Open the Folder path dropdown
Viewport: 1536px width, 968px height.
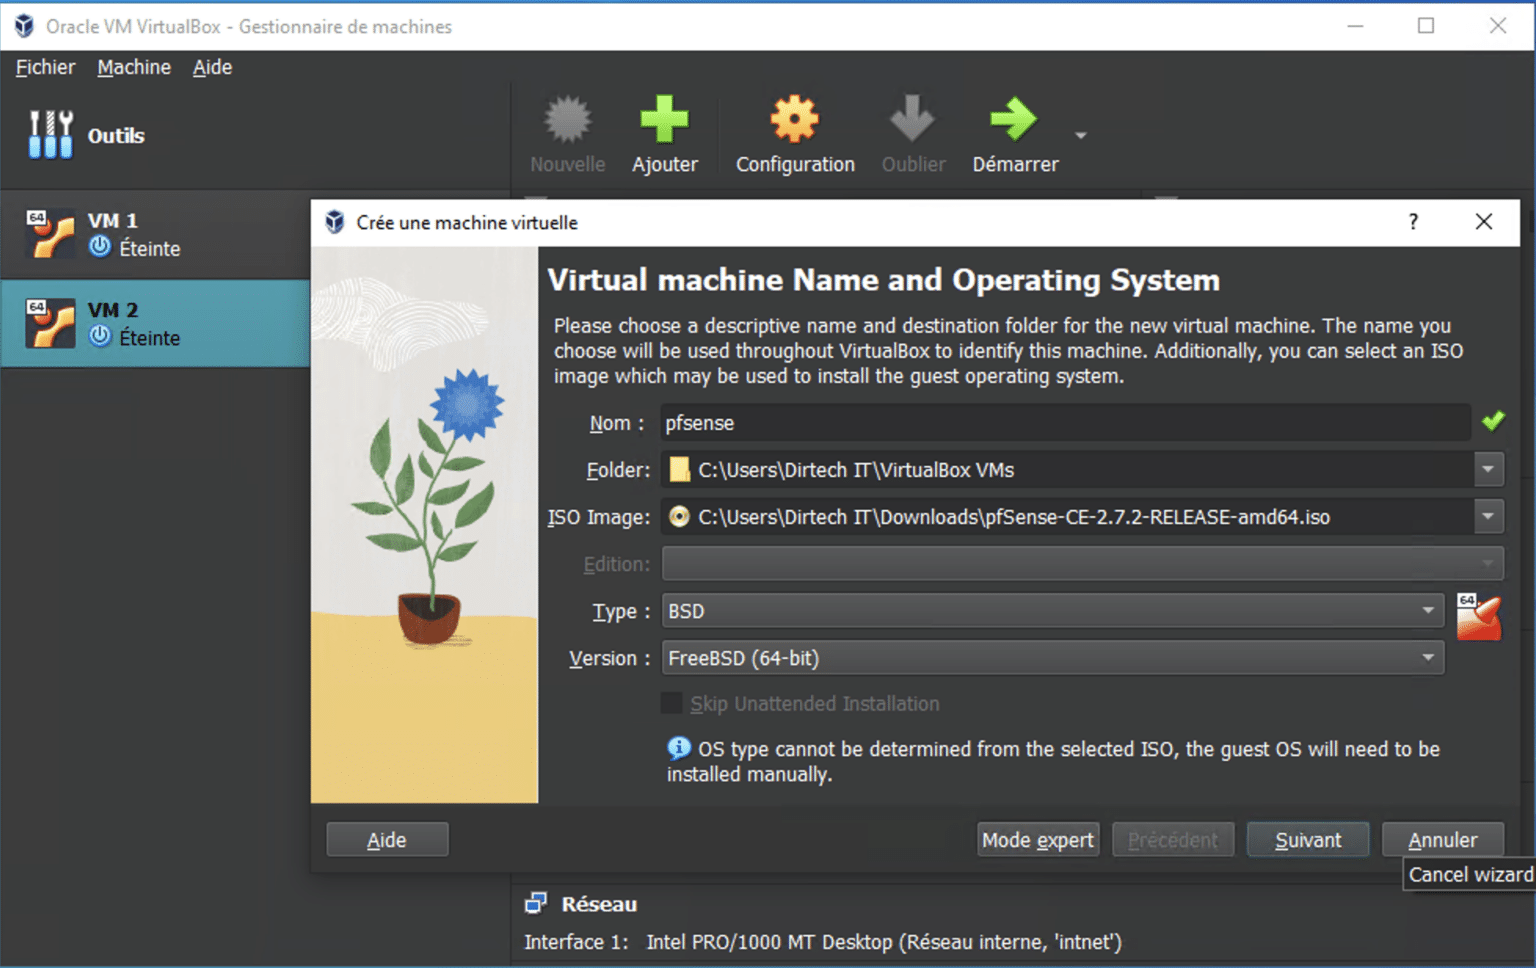point(1489,469)
